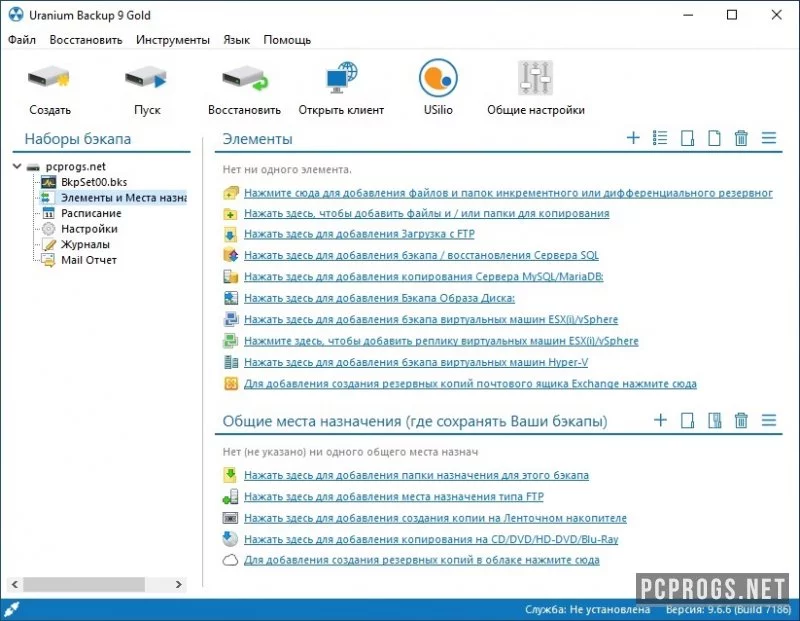Click link for CD/DVD/HD-DVD/Blu-Ray copying

tap(431, 539)
